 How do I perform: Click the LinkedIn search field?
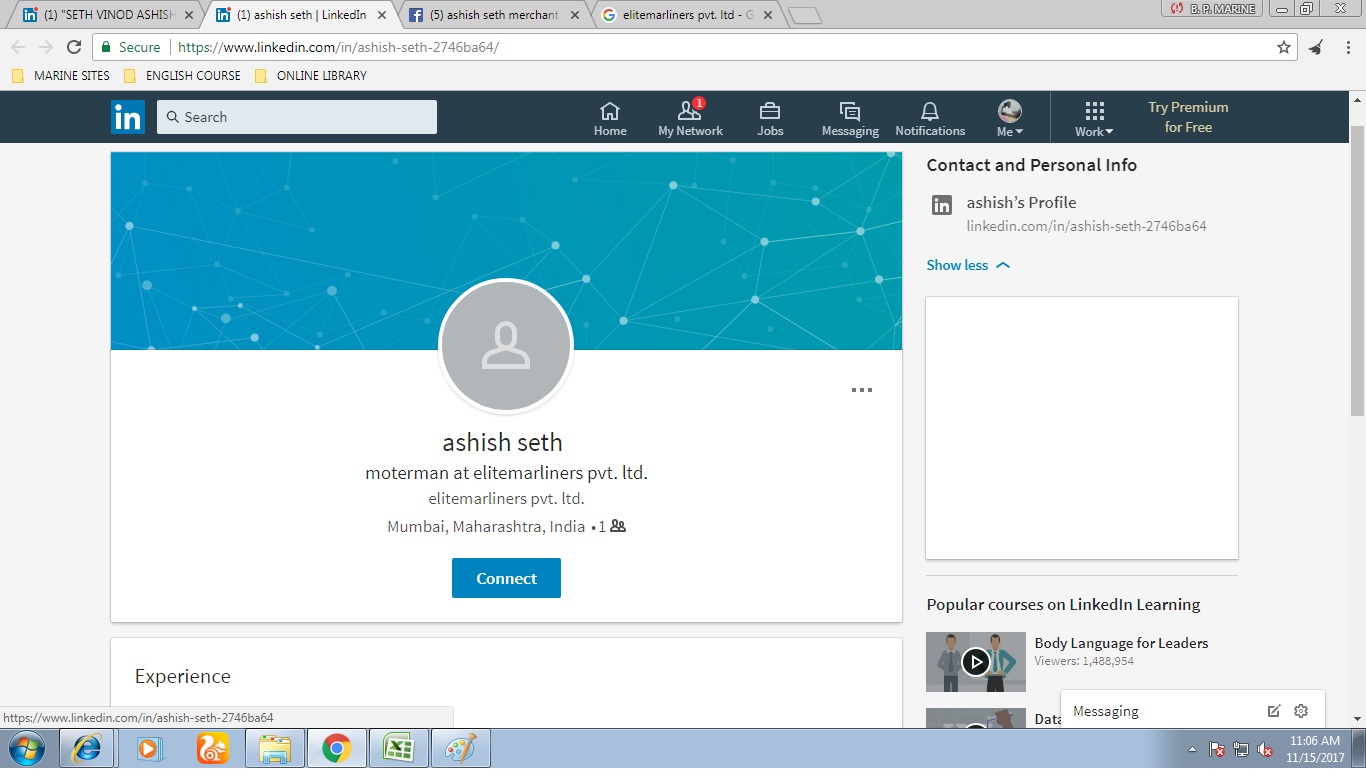(x=297, y=117)
